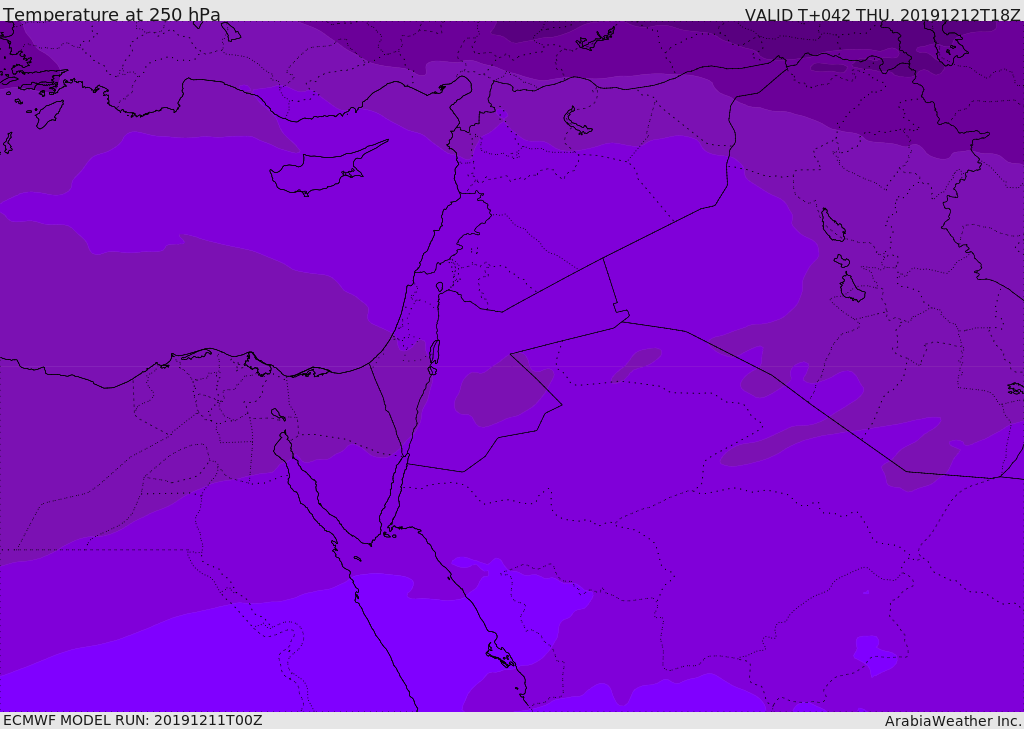Click the 'ArabiaWeather Inc' credit text

pyautogui.click(x=953, y=721)
